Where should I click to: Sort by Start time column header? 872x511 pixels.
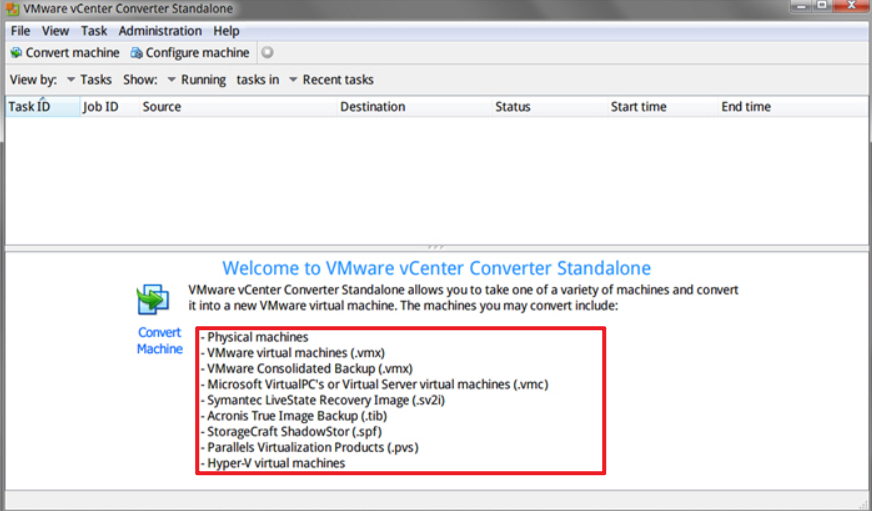(663, 107)
